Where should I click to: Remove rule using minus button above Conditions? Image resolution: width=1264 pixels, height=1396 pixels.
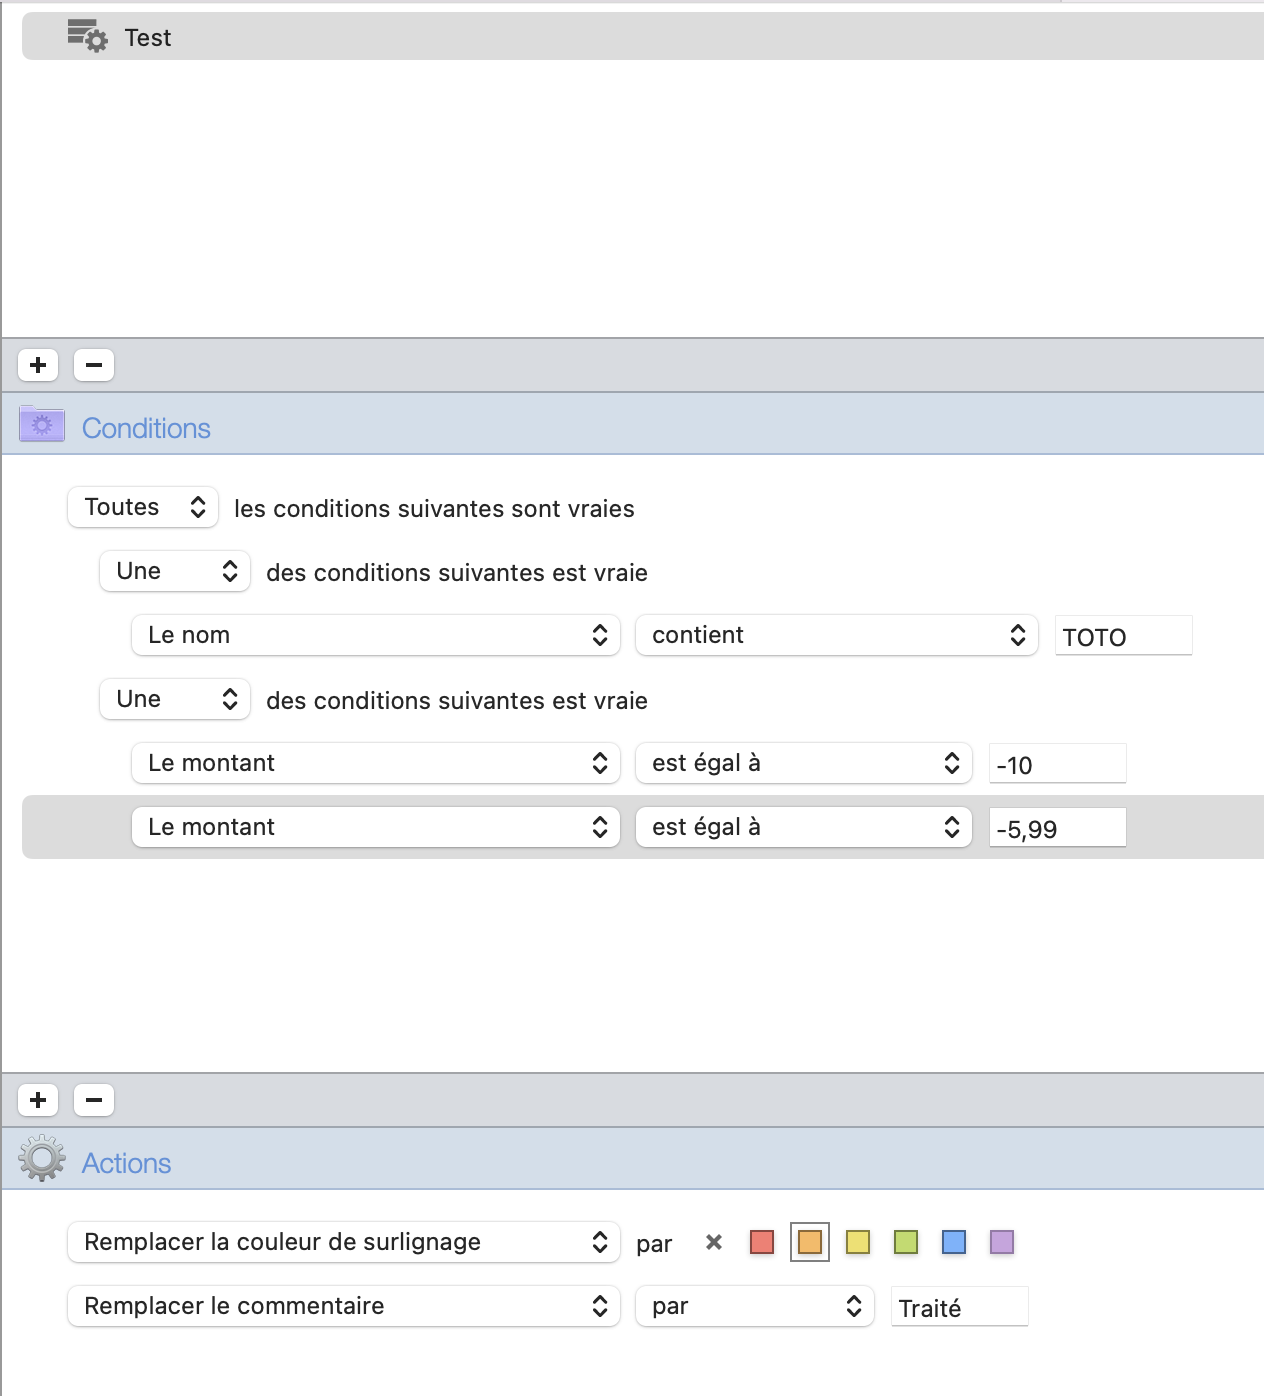pos(94,365)
